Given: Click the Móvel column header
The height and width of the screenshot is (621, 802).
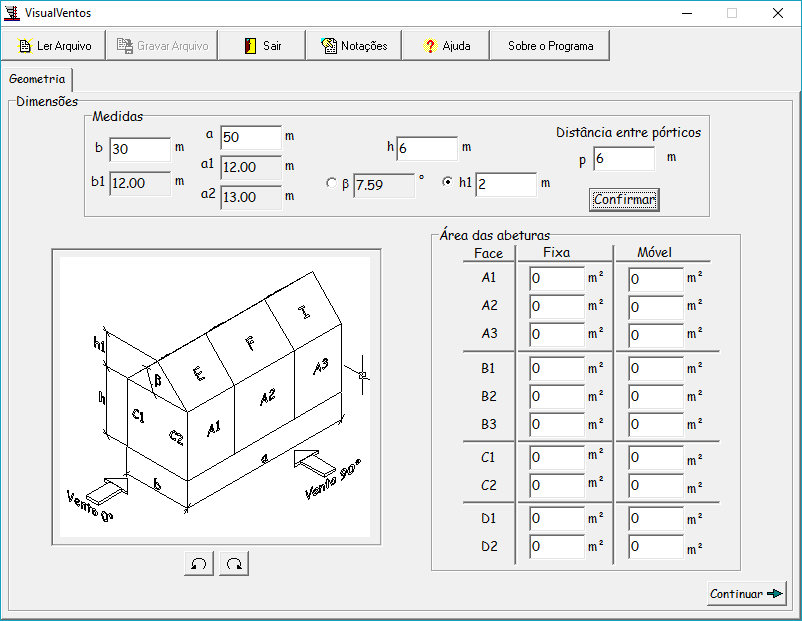Looking at the screenshot, I should point(654,253).
